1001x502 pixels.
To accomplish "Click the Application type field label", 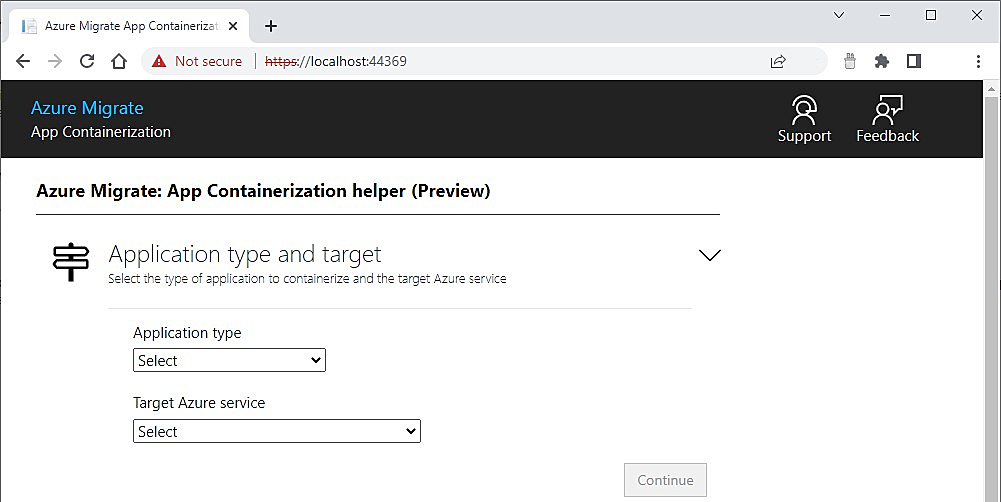I will click(187, 333).
